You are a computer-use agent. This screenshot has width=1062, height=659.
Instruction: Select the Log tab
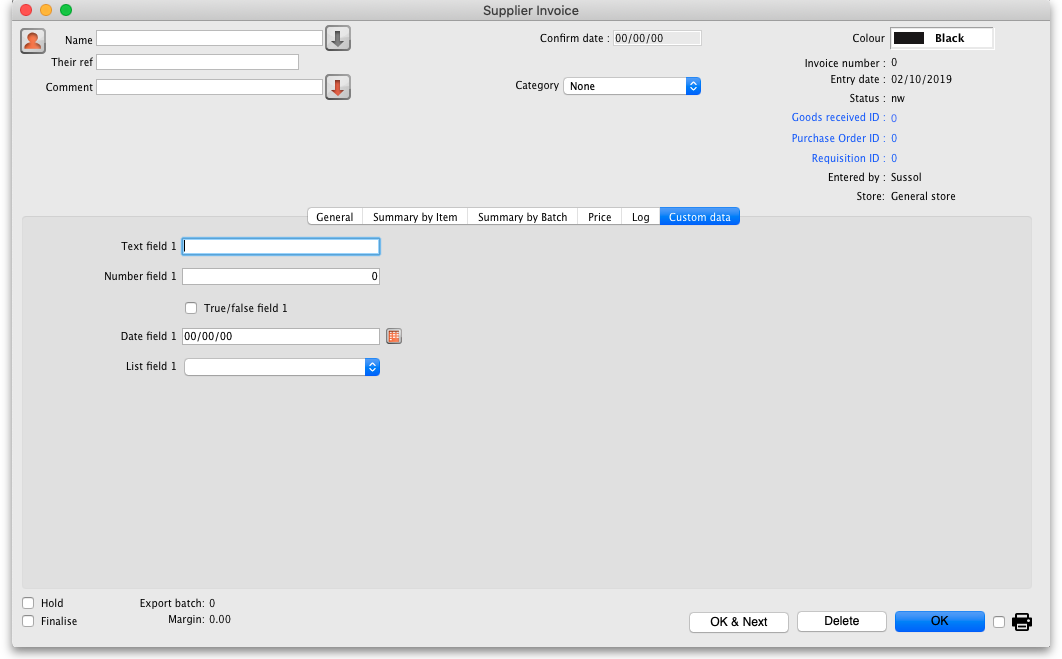click(x=640, y=217)
